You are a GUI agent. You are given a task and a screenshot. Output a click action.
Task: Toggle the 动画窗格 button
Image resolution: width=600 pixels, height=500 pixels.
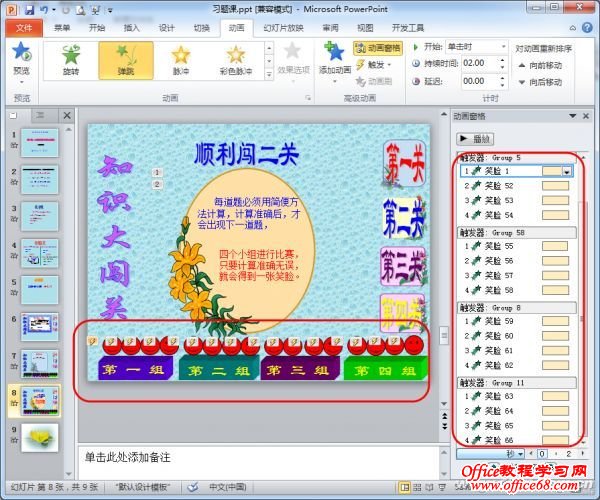click(378, 48)
